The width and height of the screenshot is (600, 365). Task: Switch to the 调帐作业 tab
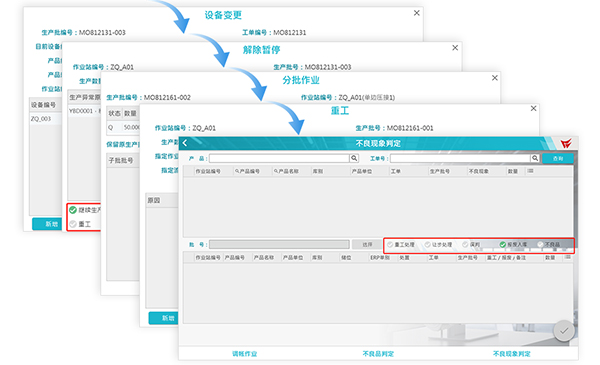tap(245, 354)
